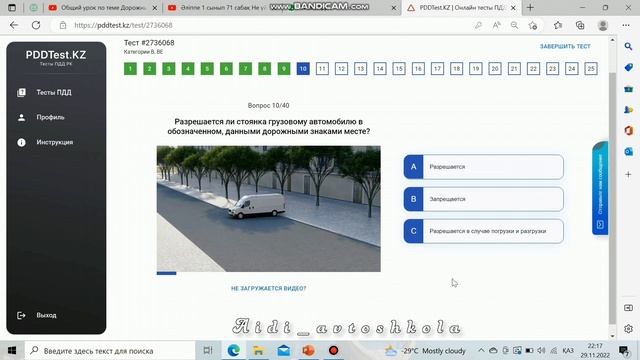
Task: Click Edge sidebar Outlook icon
Action: point(628,151)
